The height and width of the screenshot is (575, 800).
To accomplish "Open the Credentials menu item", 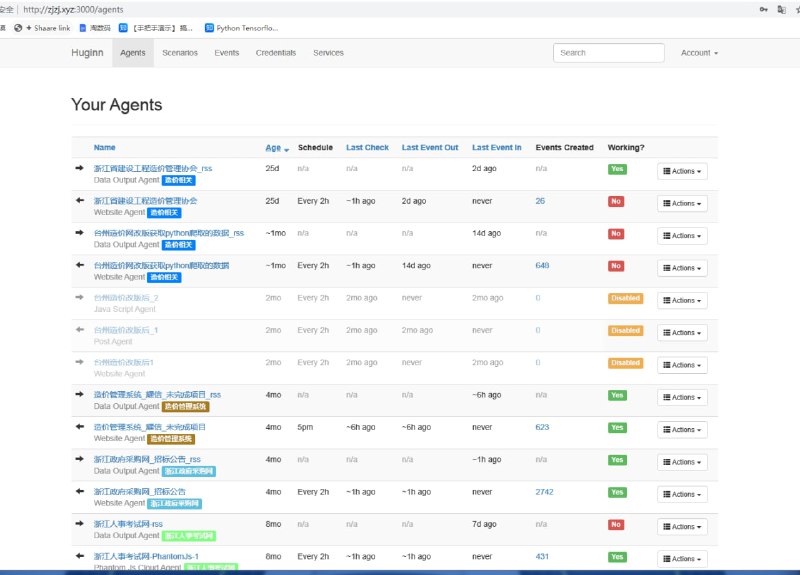I will (275, 53).
